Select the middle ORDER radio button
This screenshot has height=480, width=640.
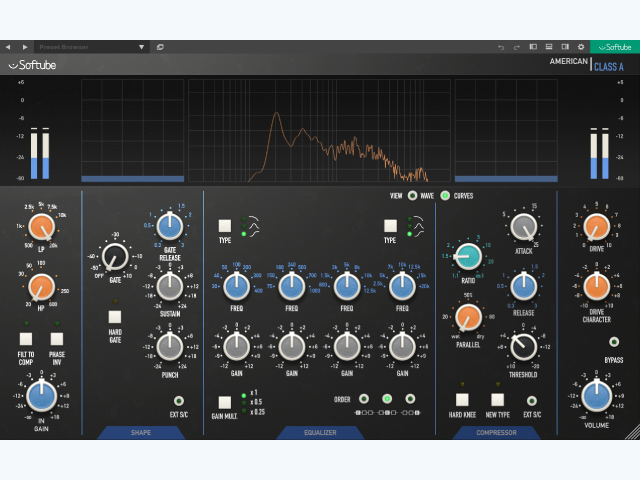click(x=387, y=399)
